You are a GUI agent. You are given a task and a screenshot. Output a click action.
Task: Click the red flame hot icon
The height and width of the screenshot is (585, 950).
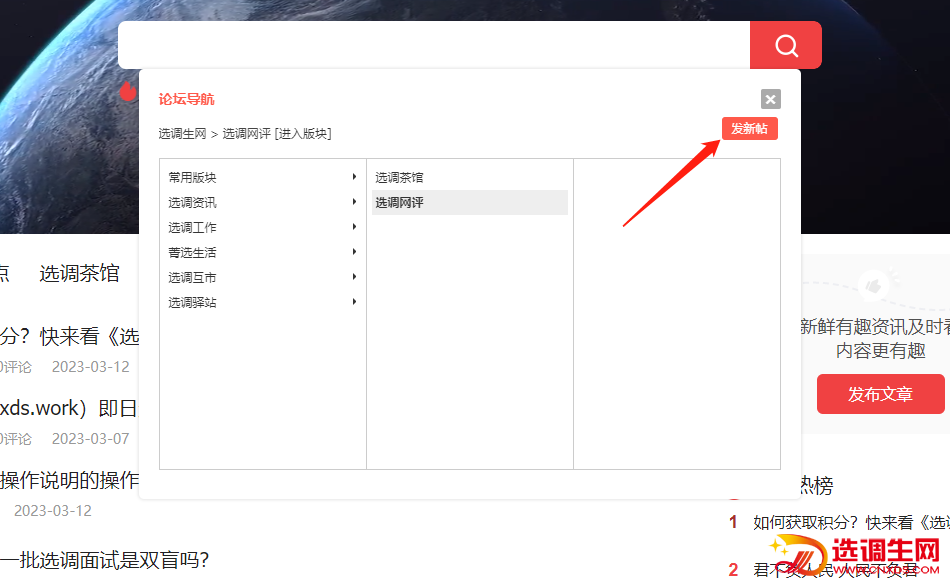[x=128, y=91]
